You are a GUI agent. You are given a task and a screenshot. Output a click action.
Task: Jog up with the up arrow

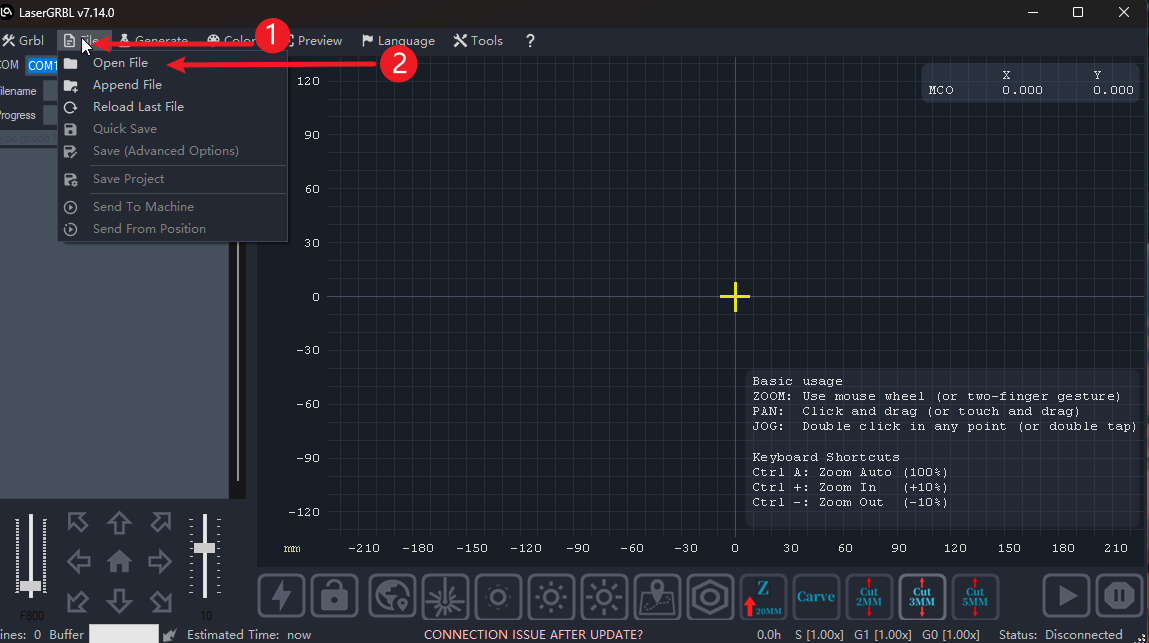[x=119, y=523]
